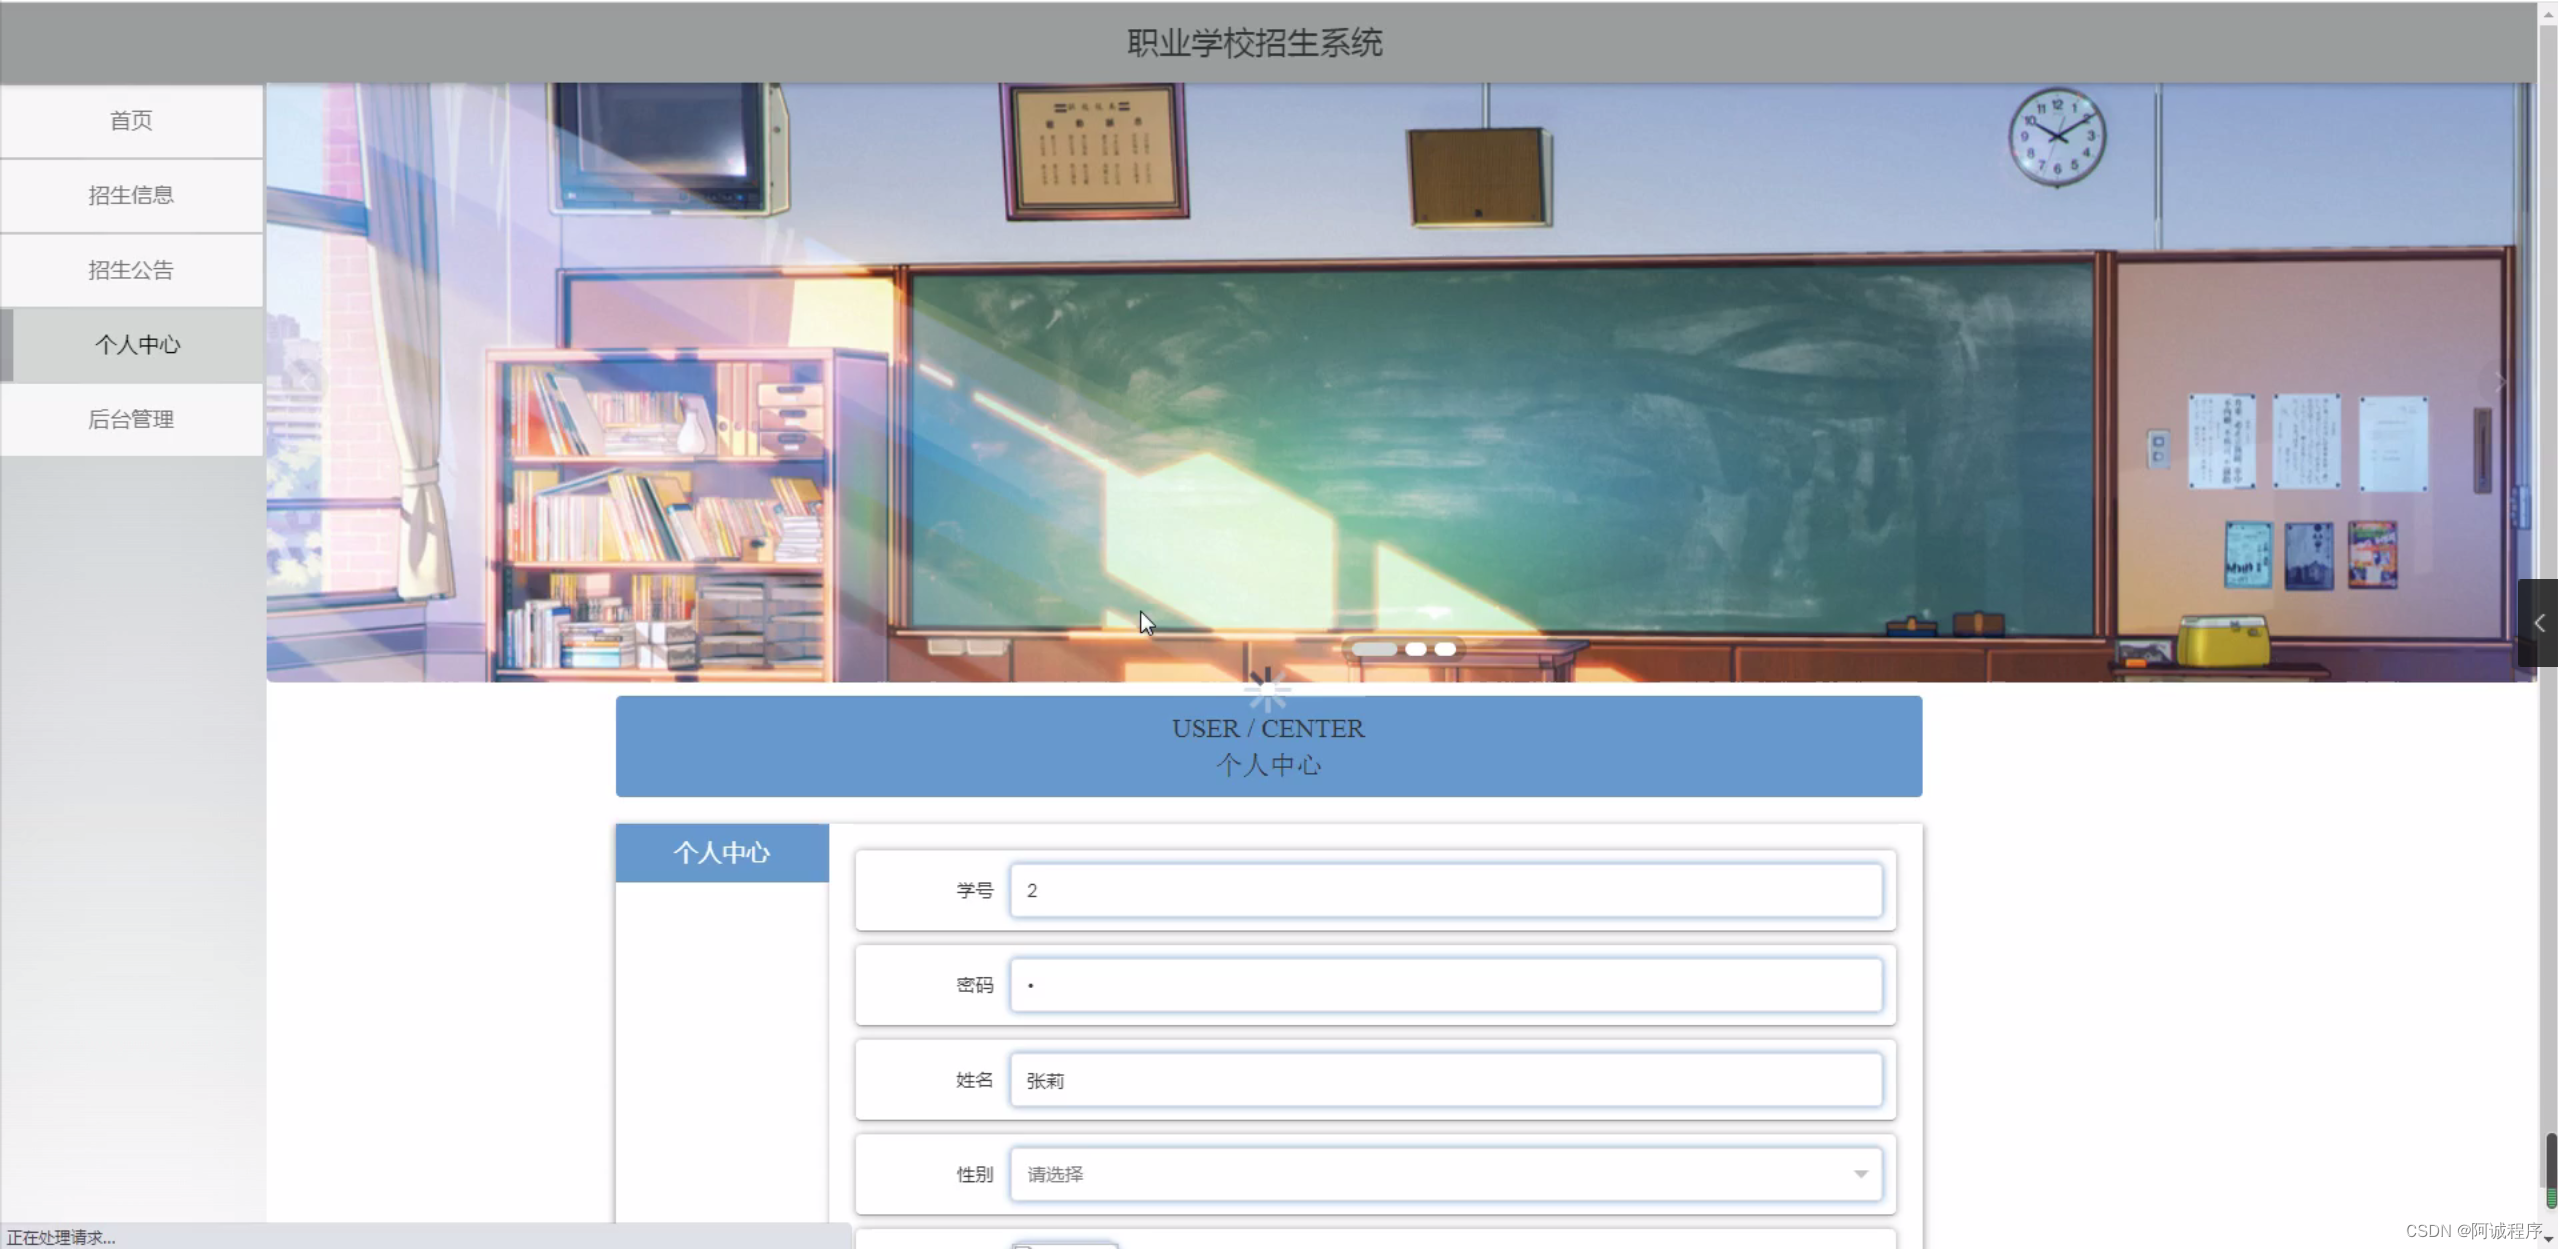Click the carousel next arrow on the banner
The width and height of the screenshot is (2558, 1249).
[2499, 383]
